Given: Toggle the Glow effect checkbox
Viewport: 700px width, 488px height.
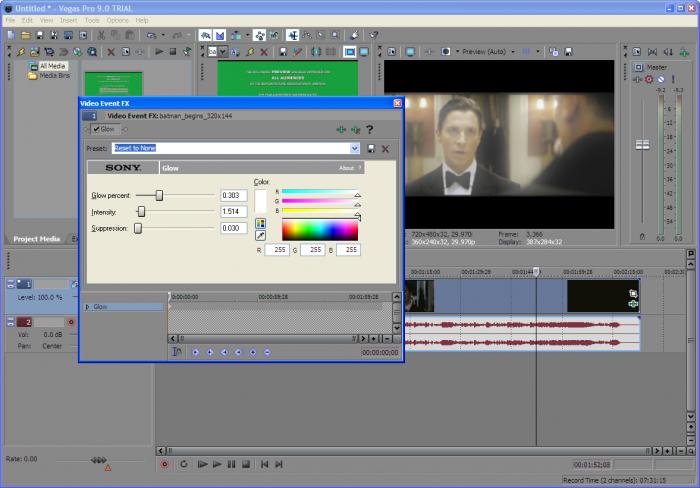Looking at the screenshot, I should (x=96, y=129).
